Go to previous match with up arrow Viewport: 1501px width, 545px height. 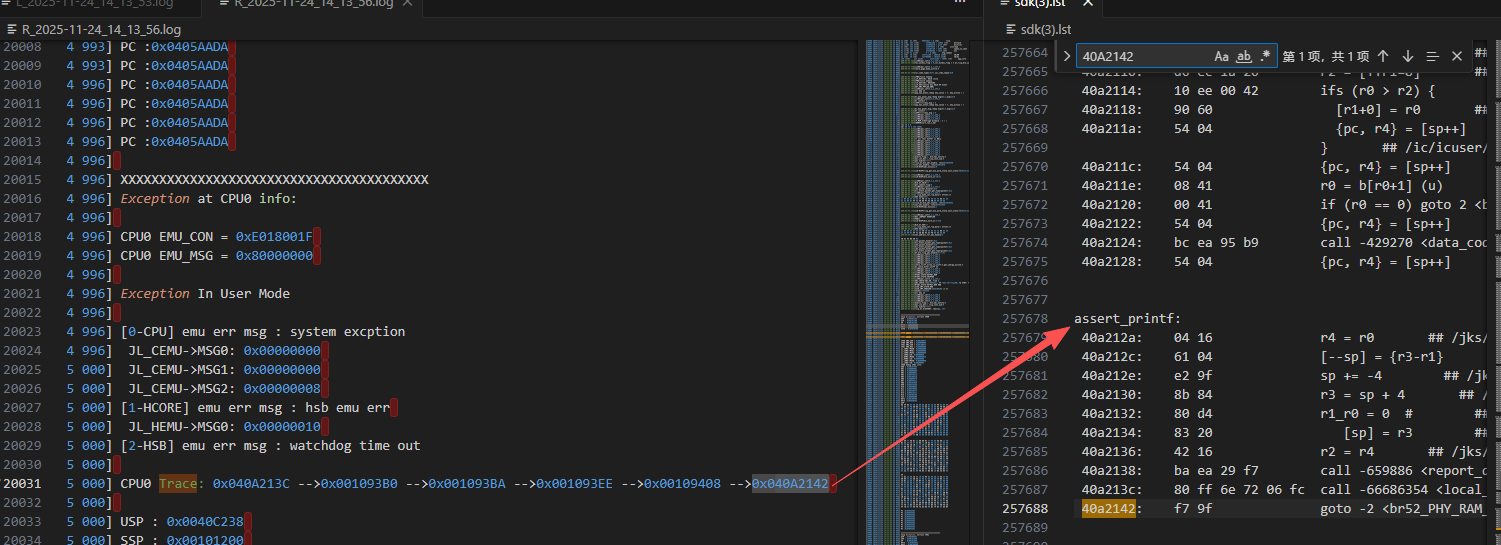(1383, 57)
